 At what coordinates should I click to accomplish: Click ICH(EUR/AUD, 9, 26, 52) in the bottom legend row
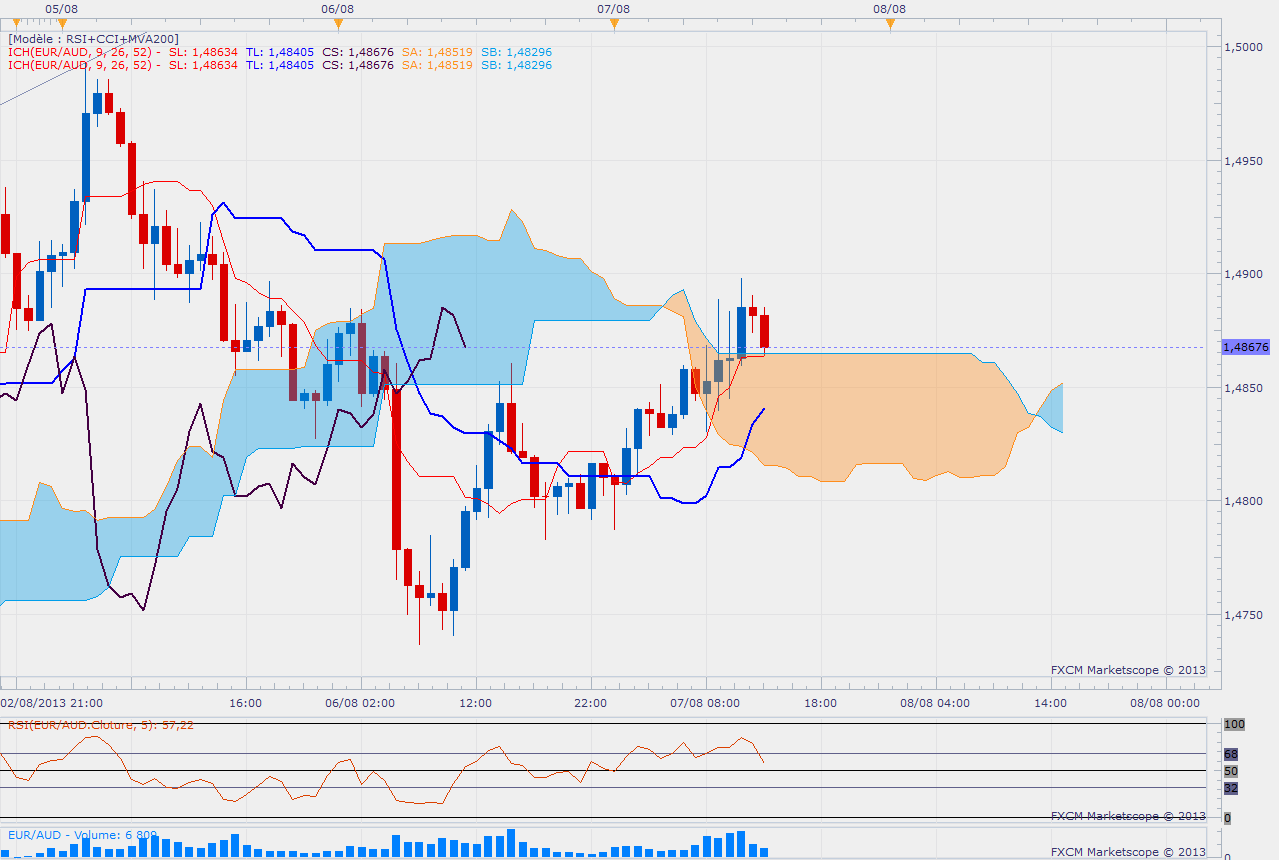[x=80, y=65]
